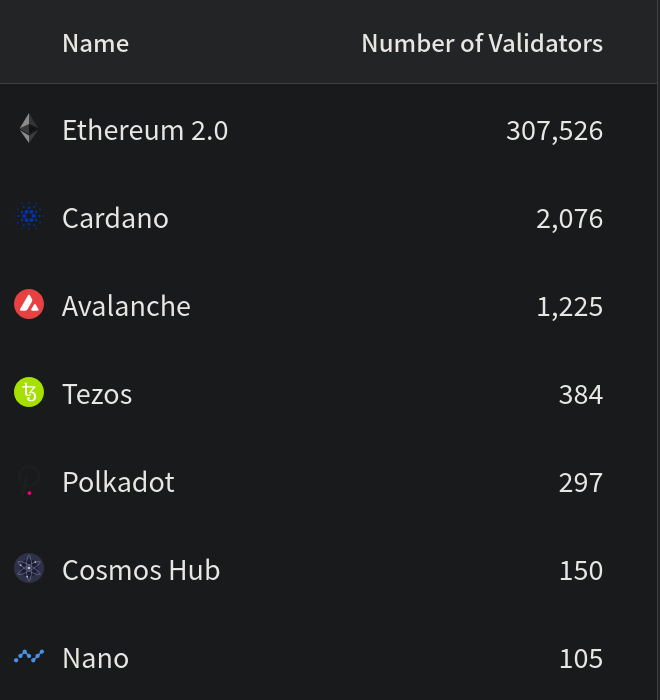Viewport: 660px width, 700px height.
Task: Open the Ethereum 2.0 name link
Action: pos(145,130)
